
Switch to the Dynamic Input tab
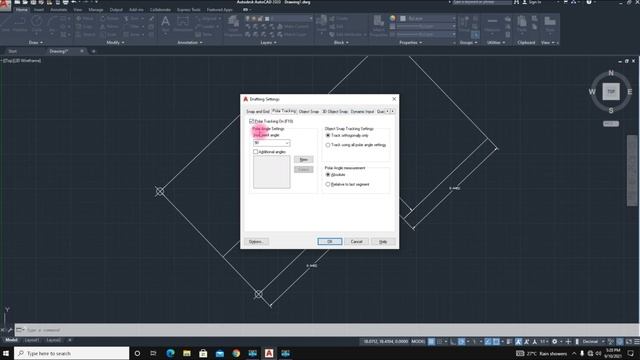pos(362,111)
